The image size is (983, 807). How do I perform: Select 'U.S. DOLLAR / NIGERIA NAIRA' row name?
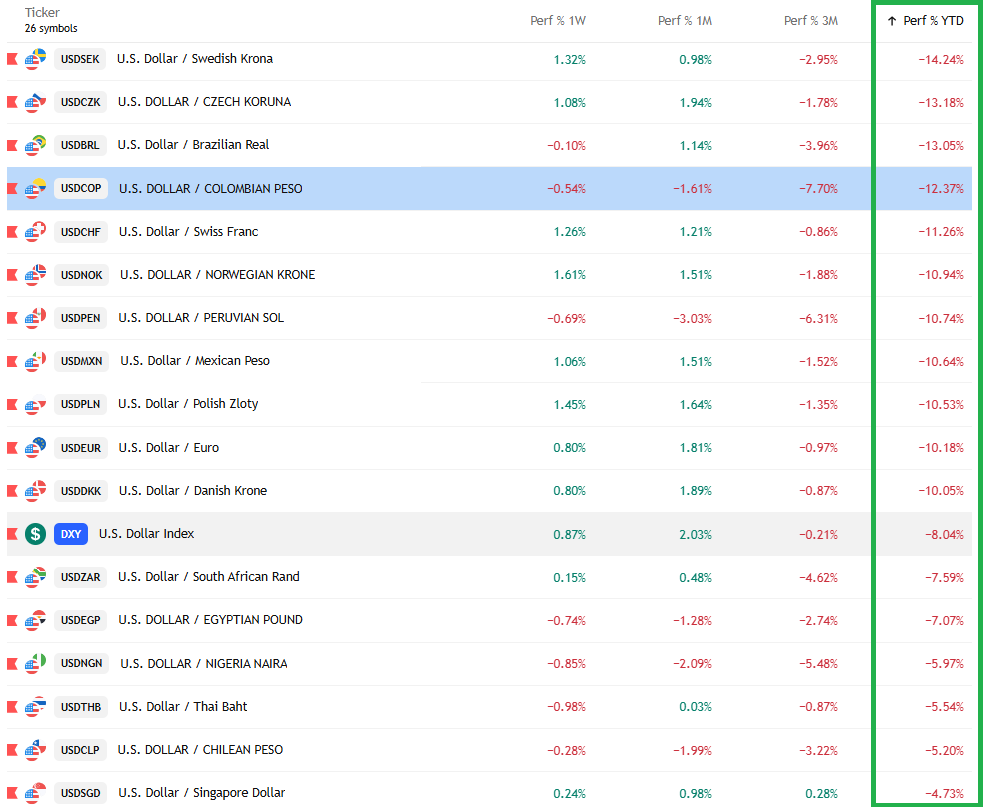point(204,663)
